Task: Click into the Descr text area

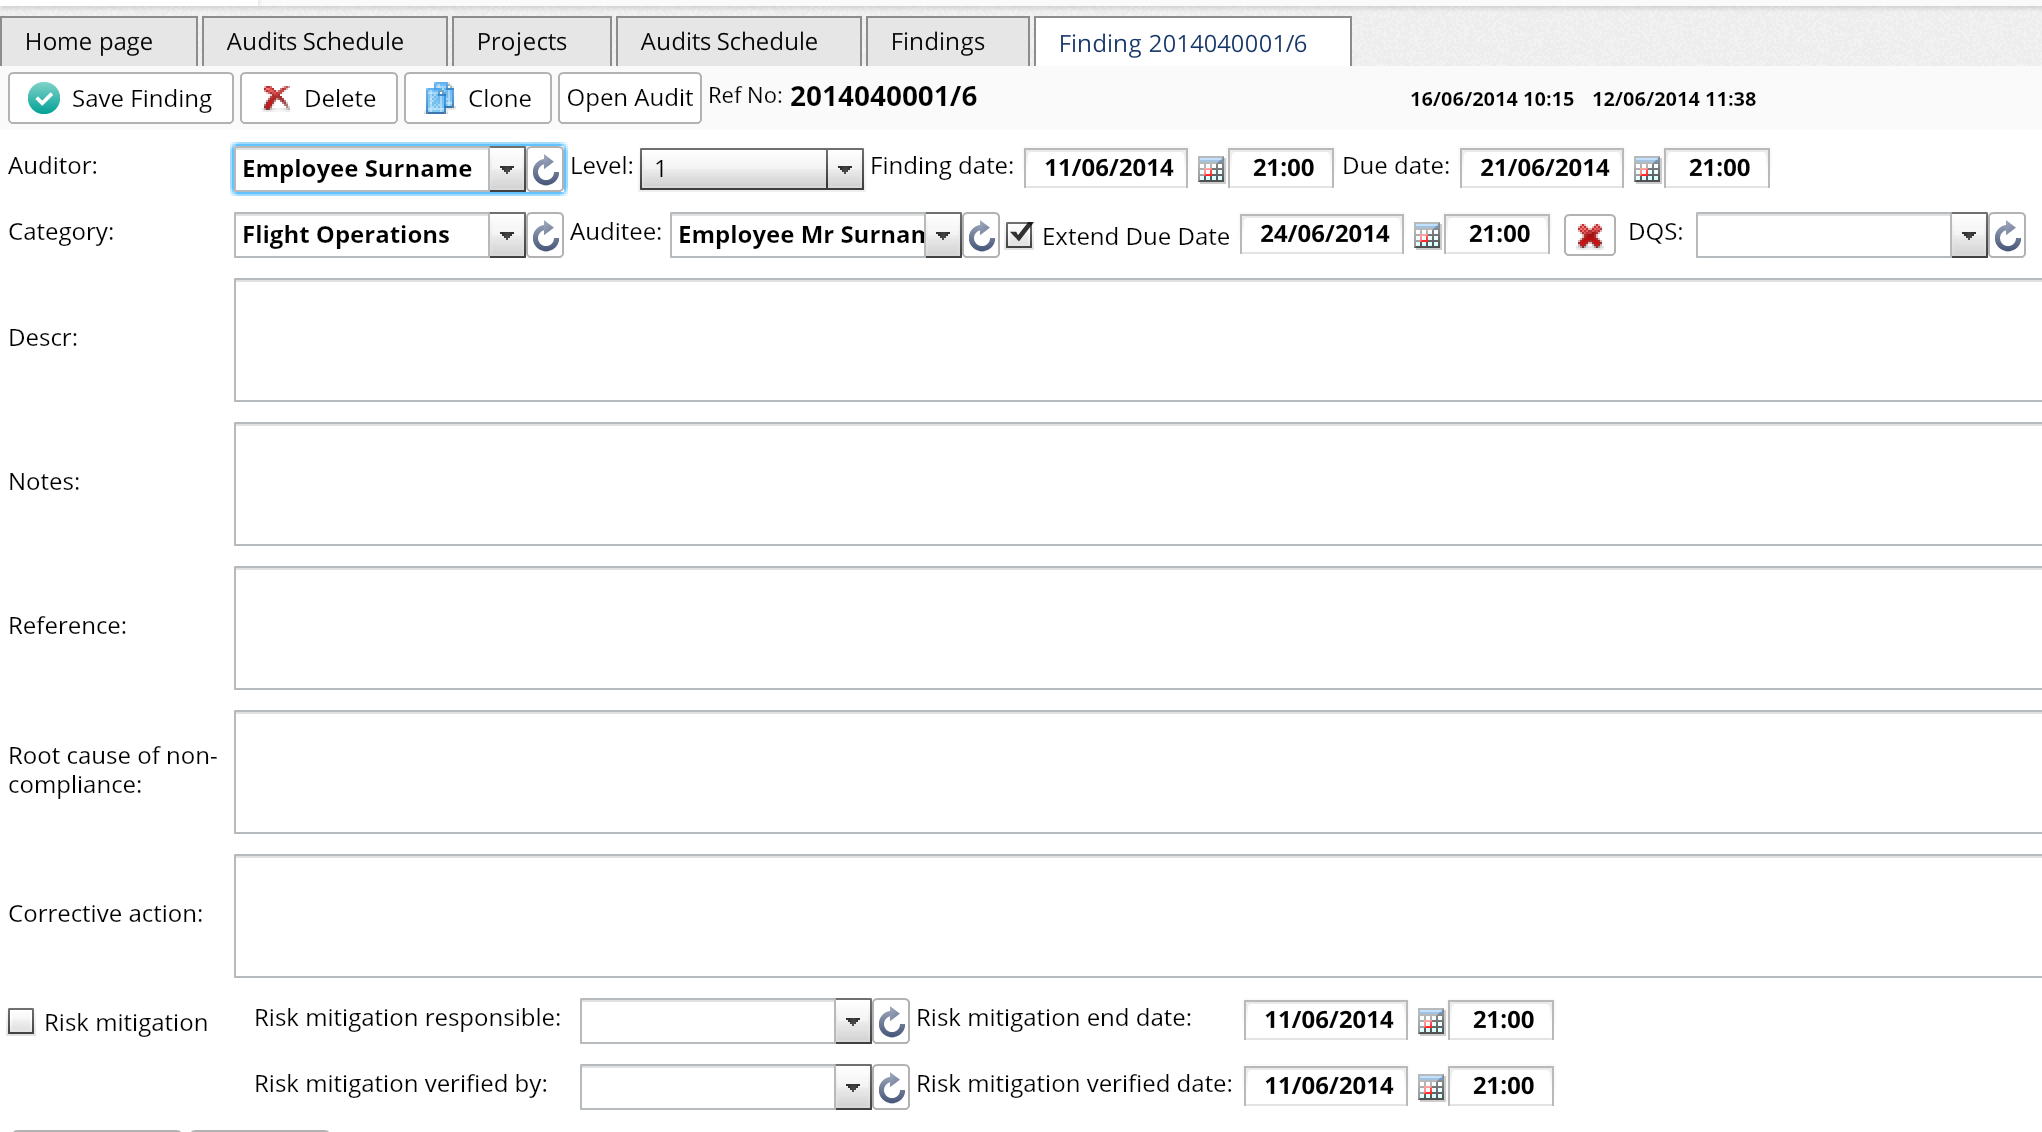Action: point(1138,340)
